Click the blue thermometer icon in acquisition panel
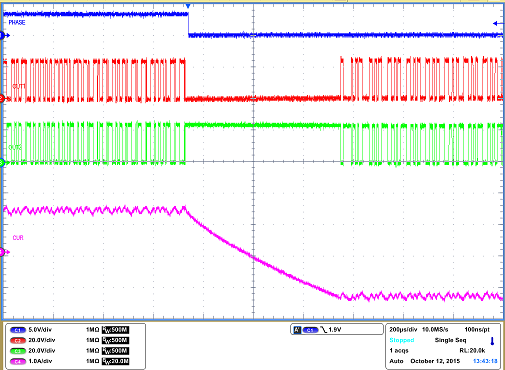This screenshot has height=370, width=505. point(492,341)
